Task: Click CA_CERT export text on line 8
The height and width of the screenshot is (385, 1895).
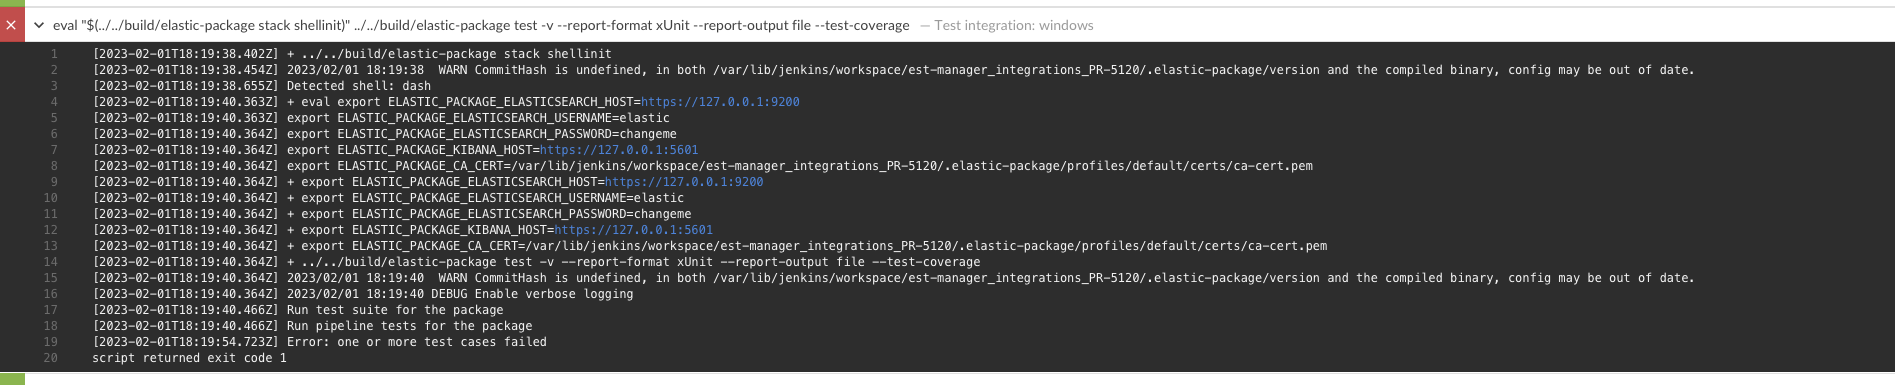Action: pos(800,166)
